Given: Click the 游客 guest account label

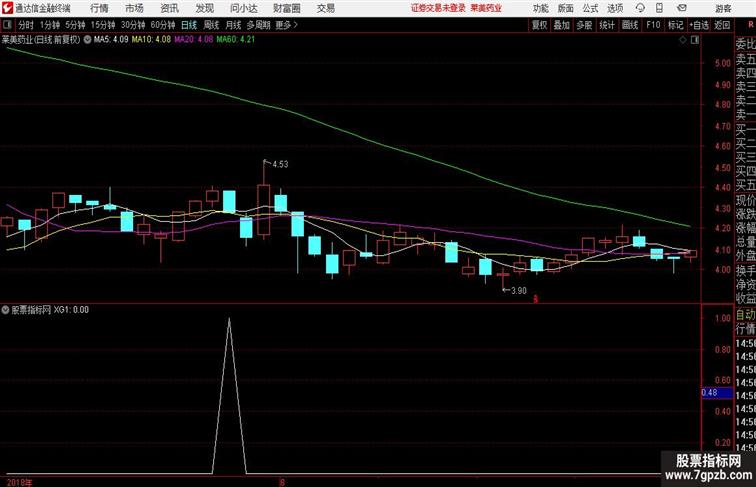Looking at the screenshot, I should click(x=723, y=8).
